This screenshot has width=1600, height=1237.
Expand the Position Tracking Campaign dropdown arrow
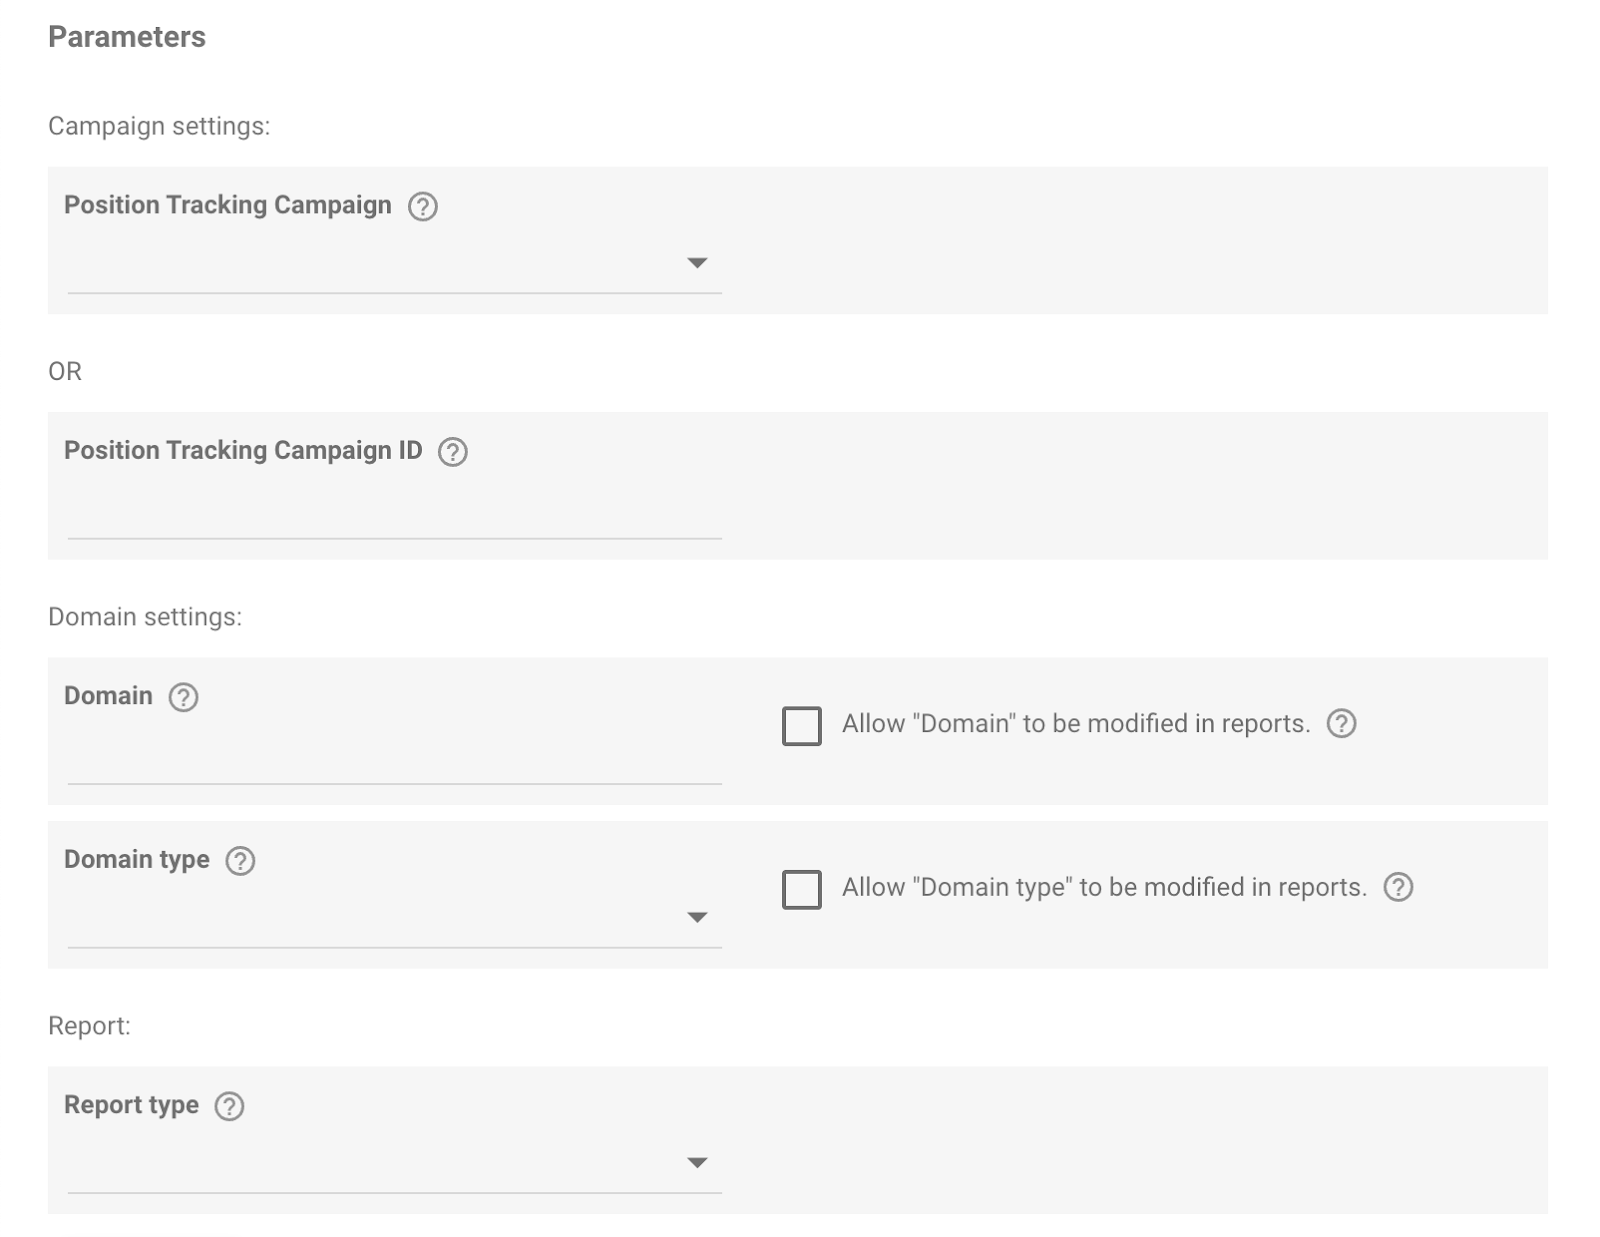pyautogui.click(x=699, y=263)
